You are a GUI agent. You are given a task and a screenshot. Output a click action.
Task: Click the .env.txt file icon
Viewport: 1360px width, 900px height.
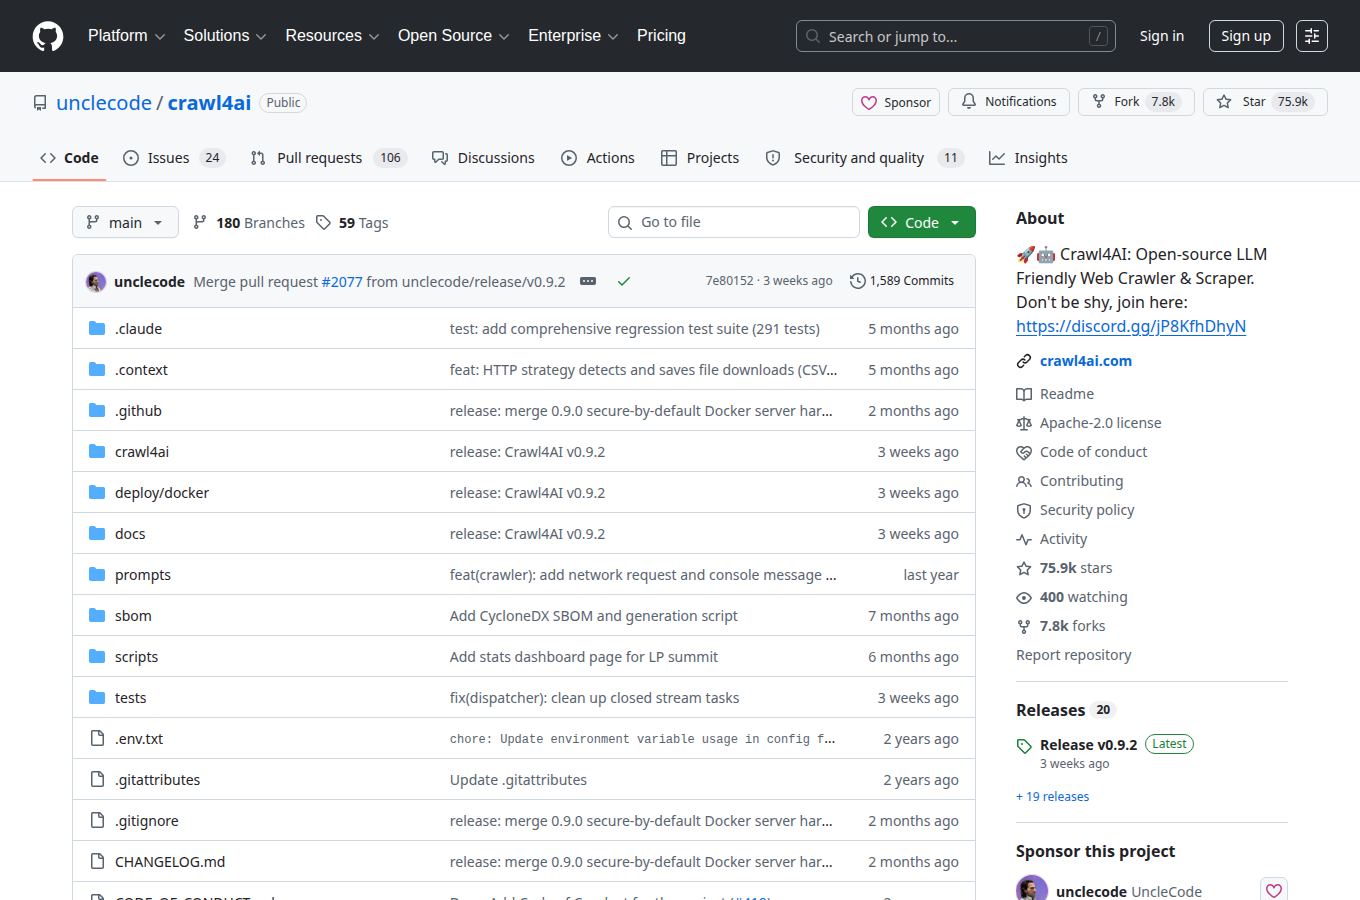coord(97,738)
